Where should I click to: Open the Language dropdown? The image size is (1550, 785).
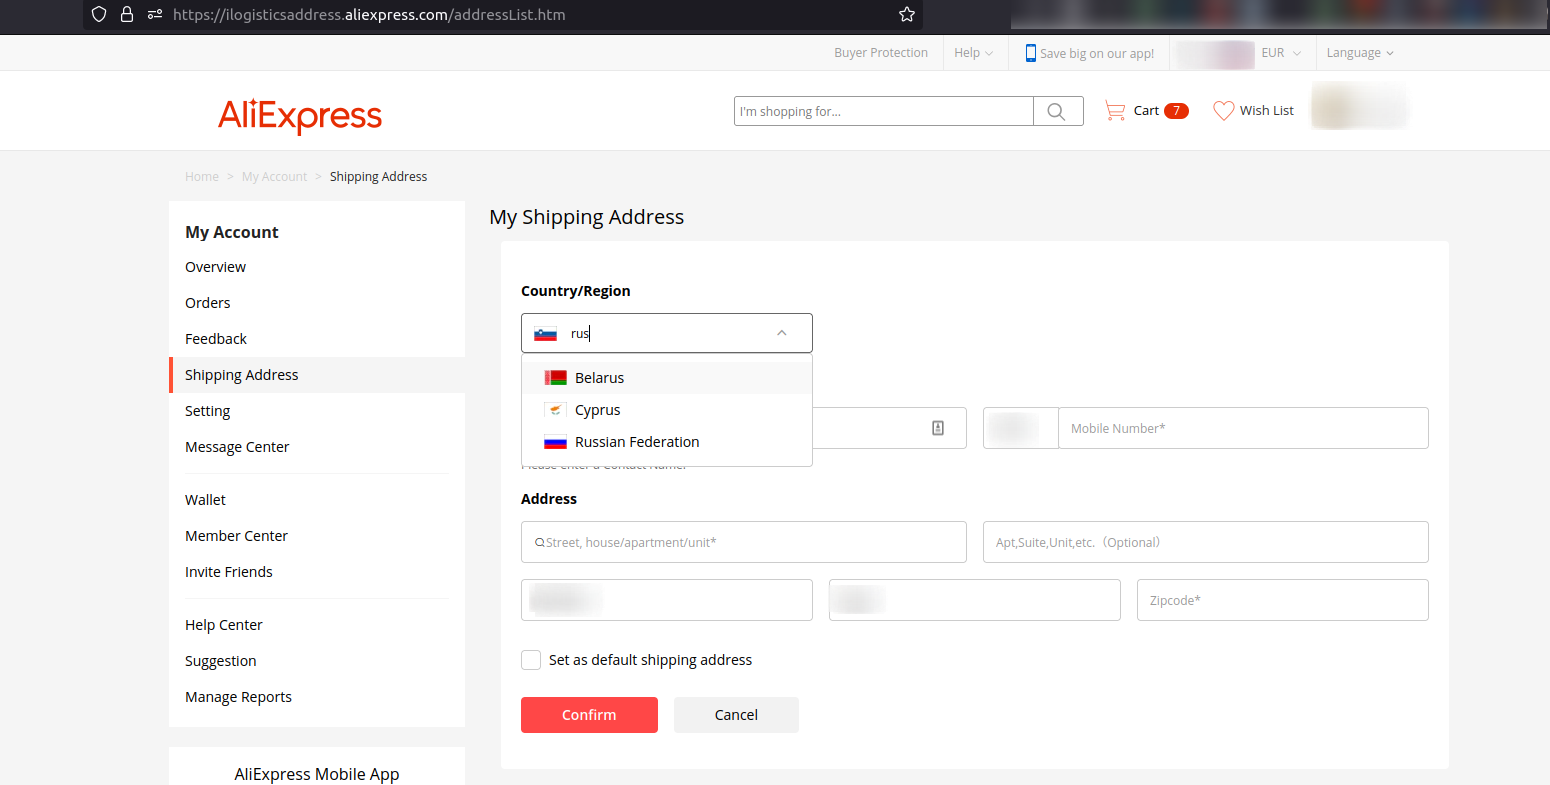click(x=1360, y=53)
